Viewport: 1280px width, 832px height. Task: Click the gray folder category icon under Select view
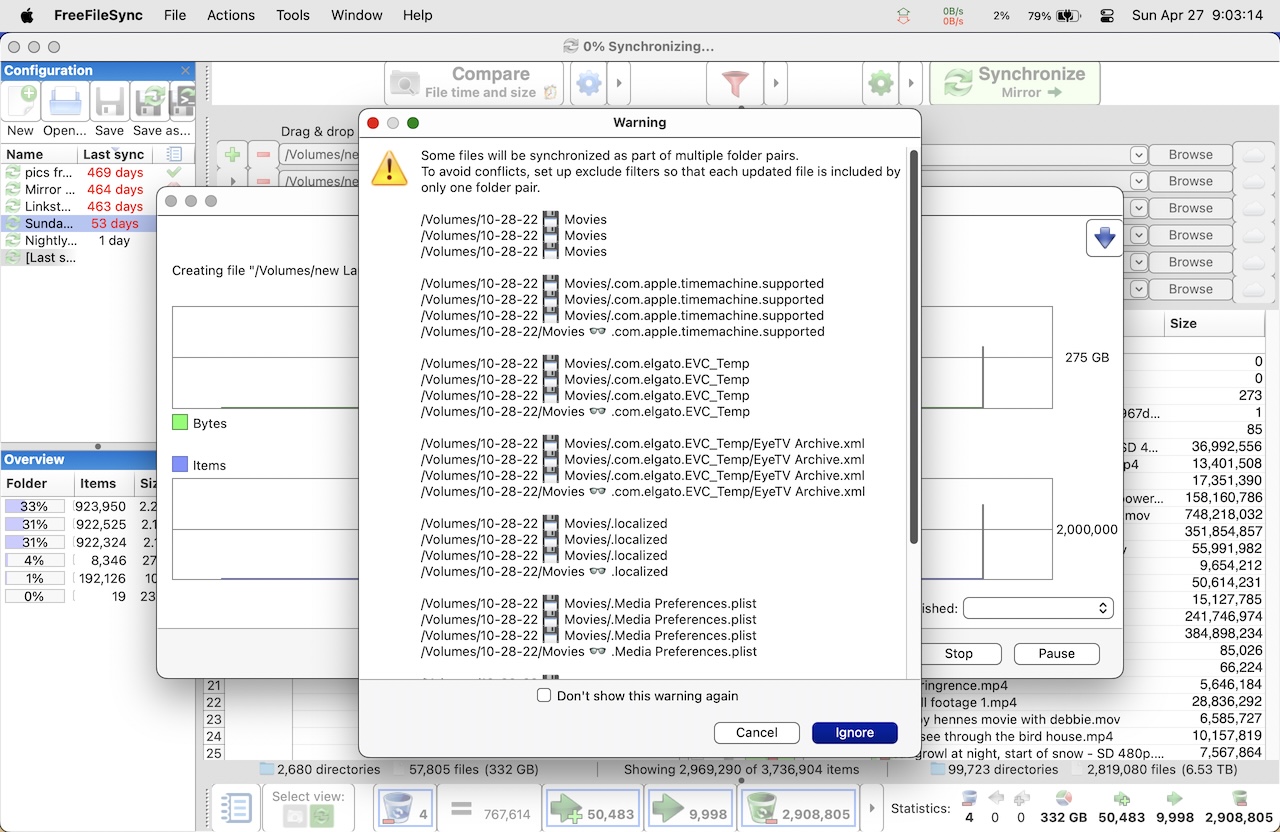295,816
